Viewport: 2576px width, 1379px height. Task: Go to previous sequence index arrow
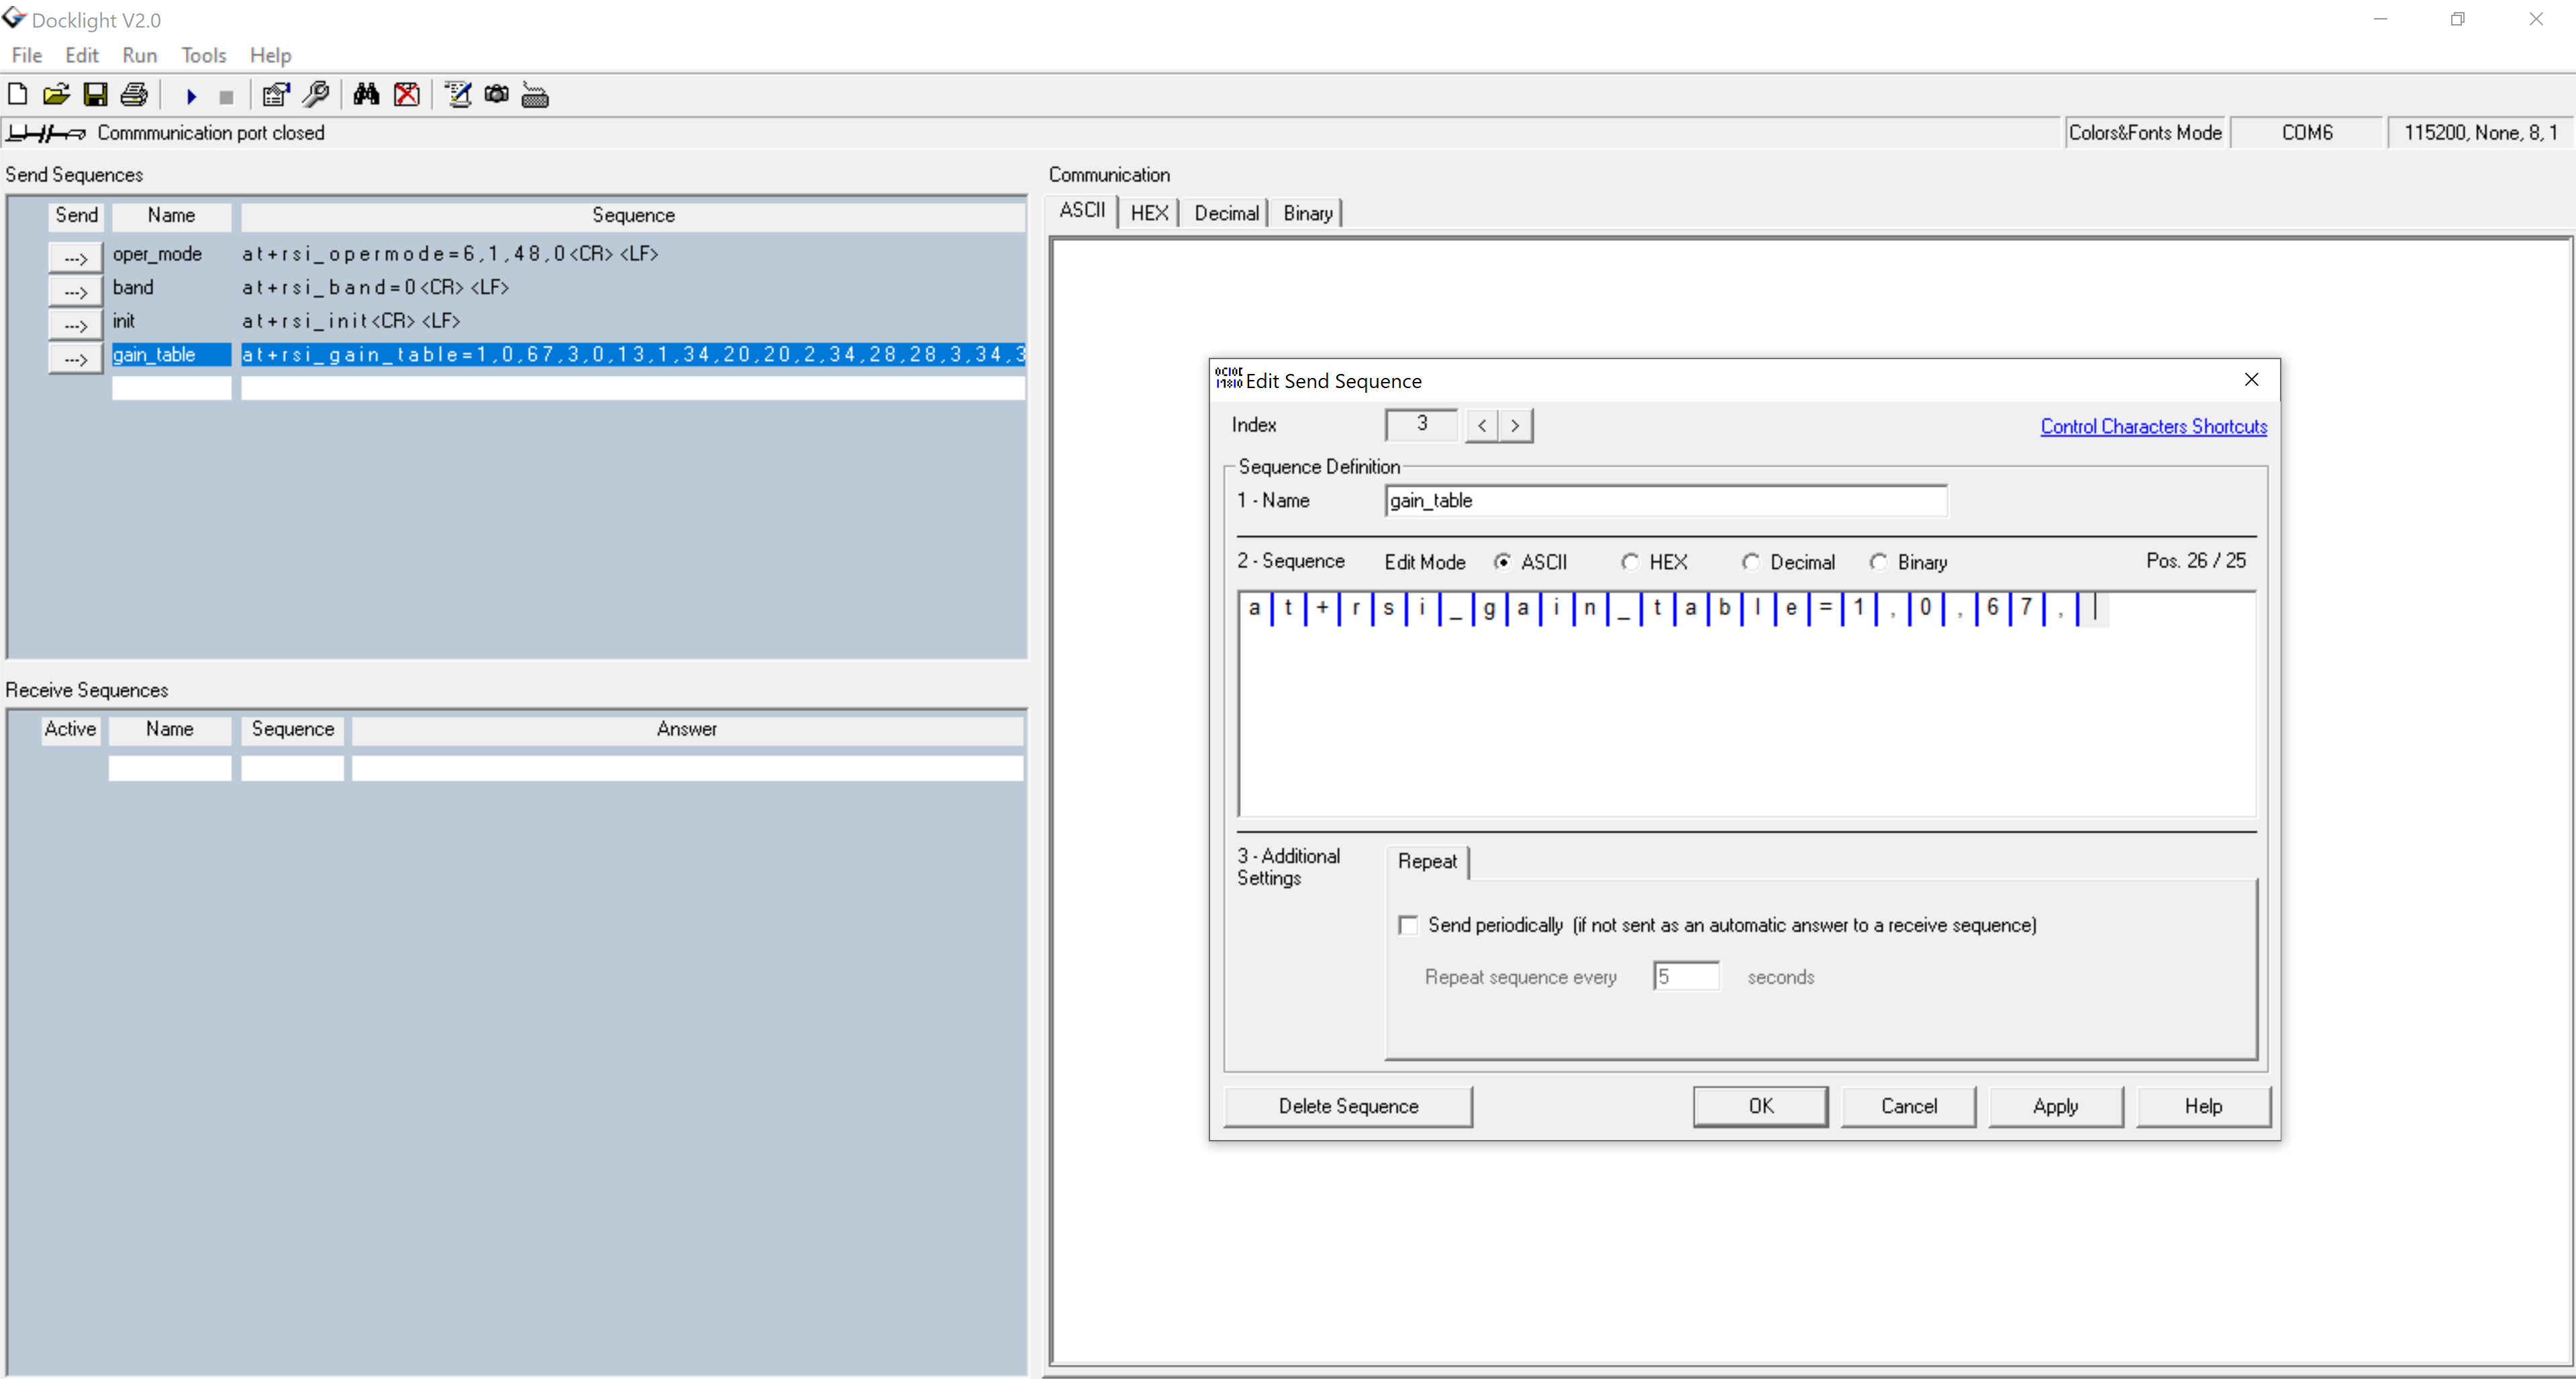tap(1482, 426)
